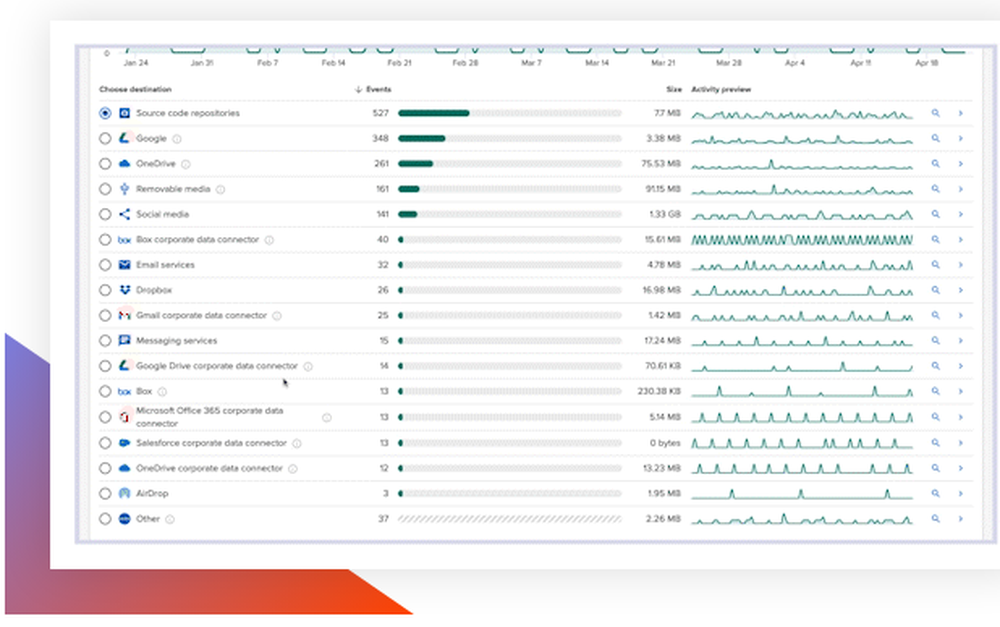Click magnifier icon in Google row
Image resolution: width=1000 pixels, height=627 pixels.
point(936,138)
